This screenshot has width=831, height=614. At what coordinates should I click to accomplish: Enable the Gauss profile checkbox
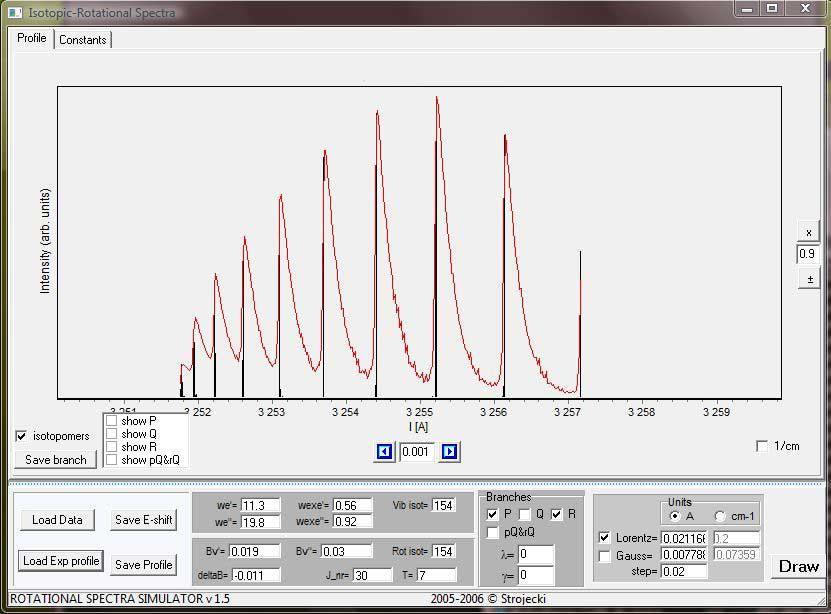pyautogui.click(x=604, y=556)
